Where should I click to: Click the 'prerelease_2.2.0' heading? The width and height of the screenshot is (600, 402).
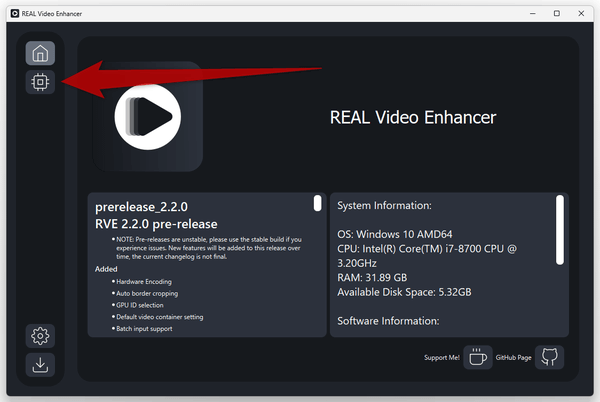pyautogui.click(x=141, y=207)
